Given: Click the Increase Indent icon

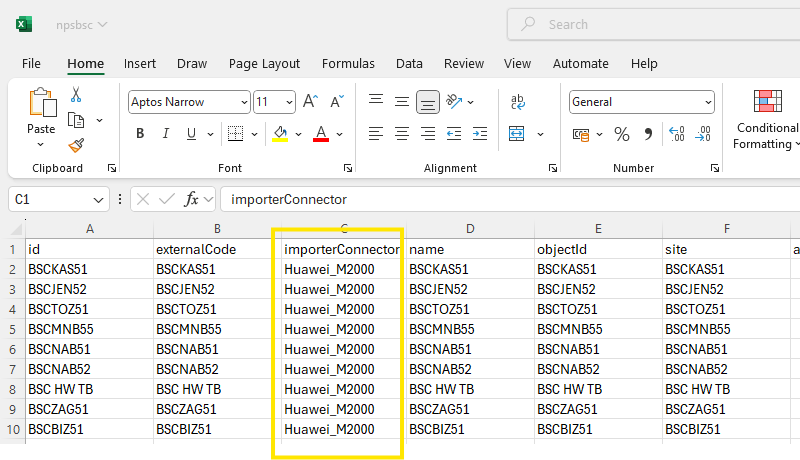Looking at the screenshot, I should [481, 134].
